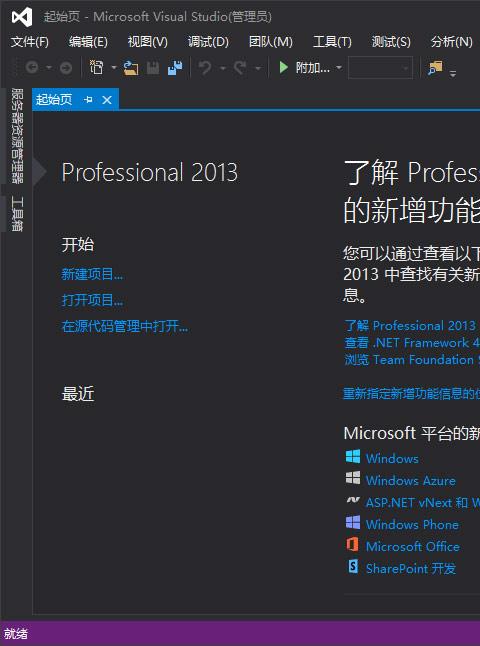
Task: Open the 调试(D) menu
Action: pyautogui.click(x=208, y=42)
